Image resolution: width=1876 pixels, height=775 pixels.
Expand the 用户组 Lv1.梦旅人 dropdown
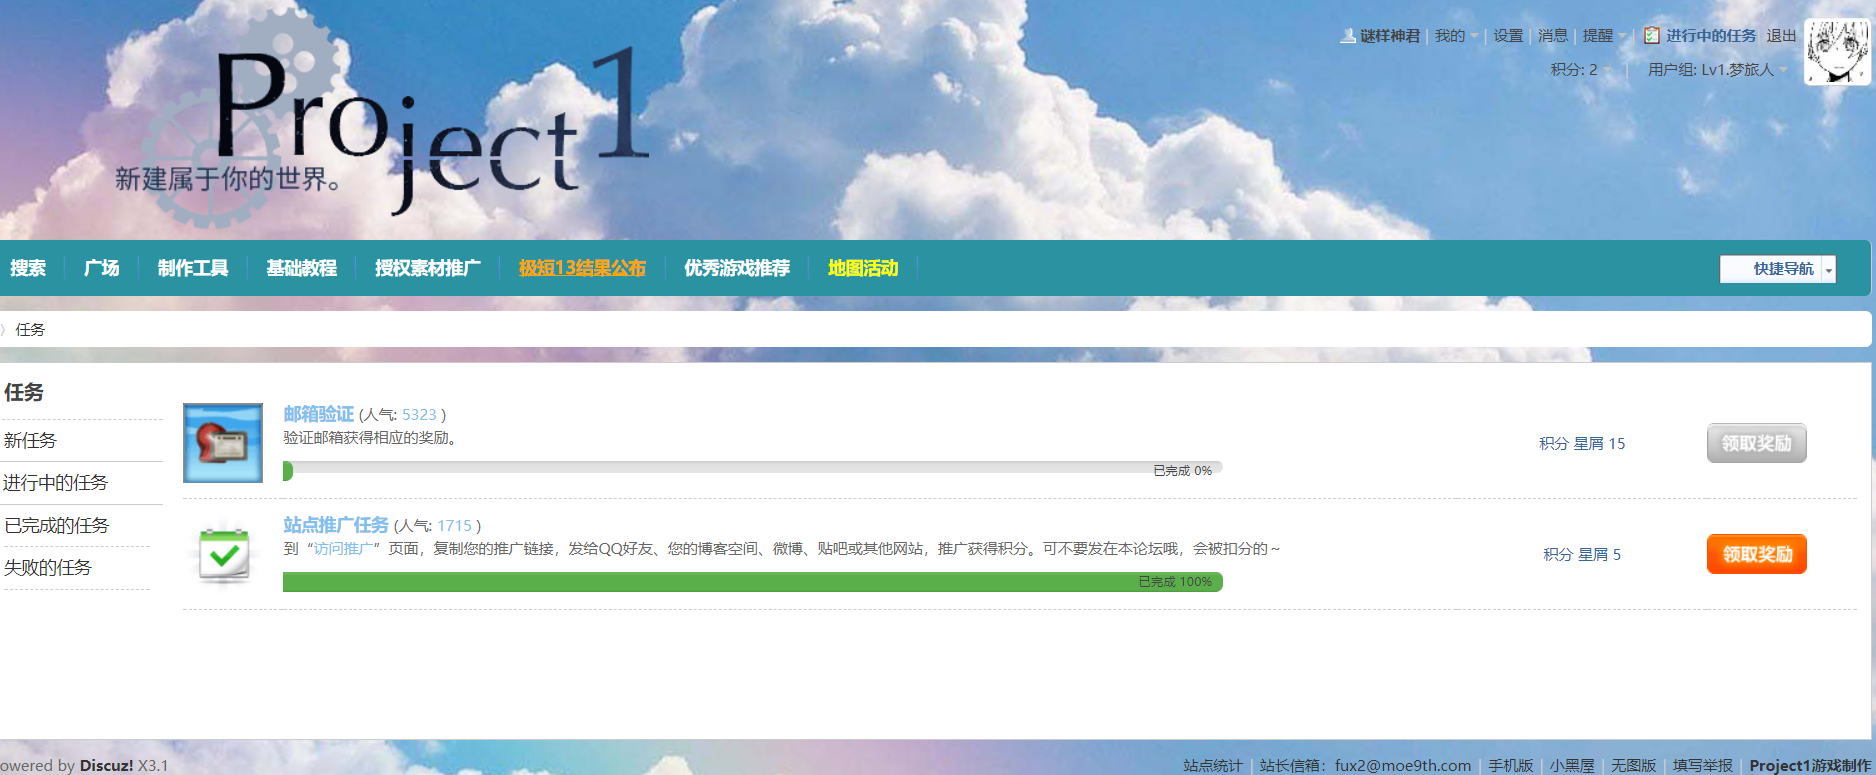[x=1718, y=70]
